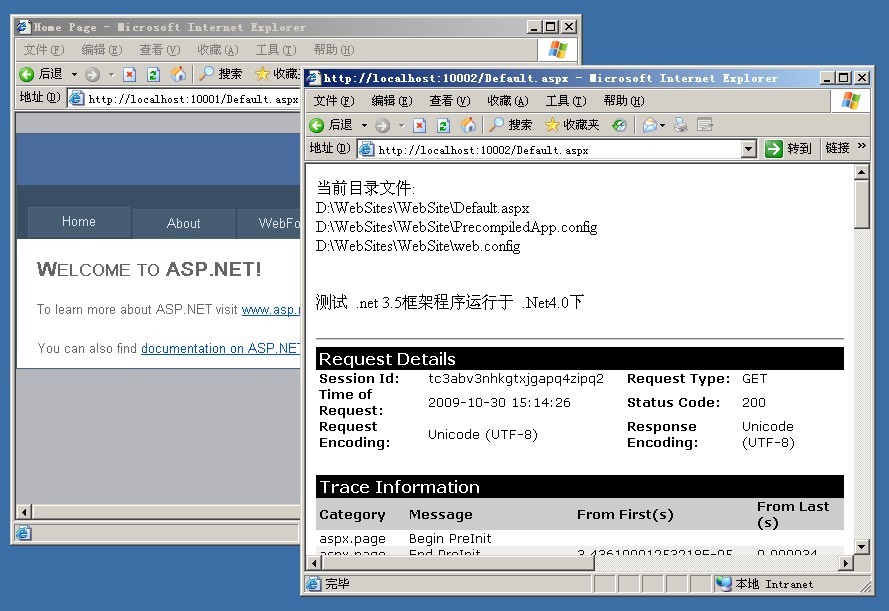Click the Stop icon in the localhost:10002 window
The image size is (889, 611).
419,125
